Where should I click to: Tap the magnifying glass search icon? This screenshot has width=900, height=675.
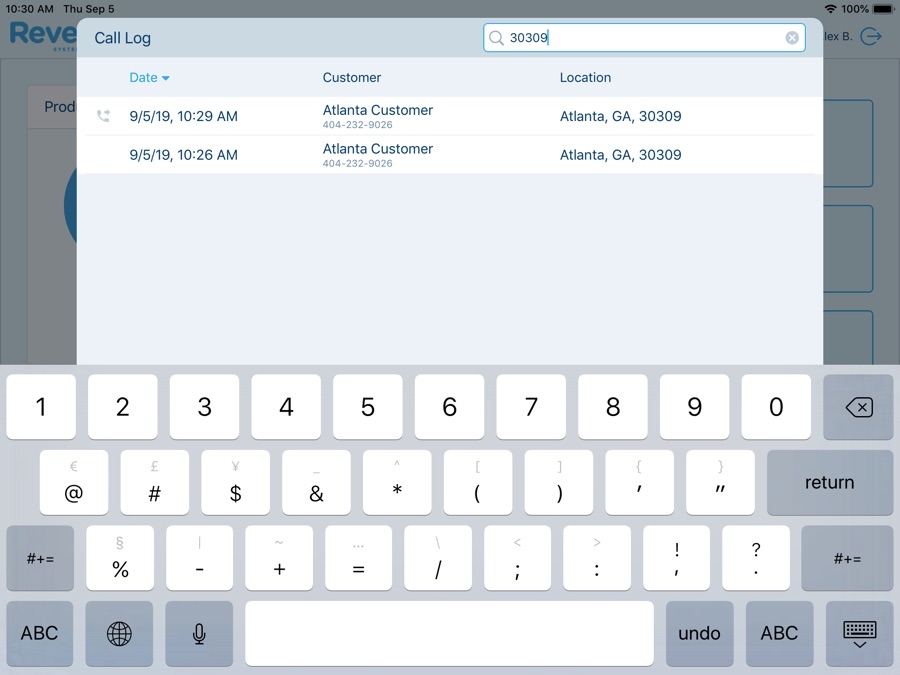pos(496,38)
